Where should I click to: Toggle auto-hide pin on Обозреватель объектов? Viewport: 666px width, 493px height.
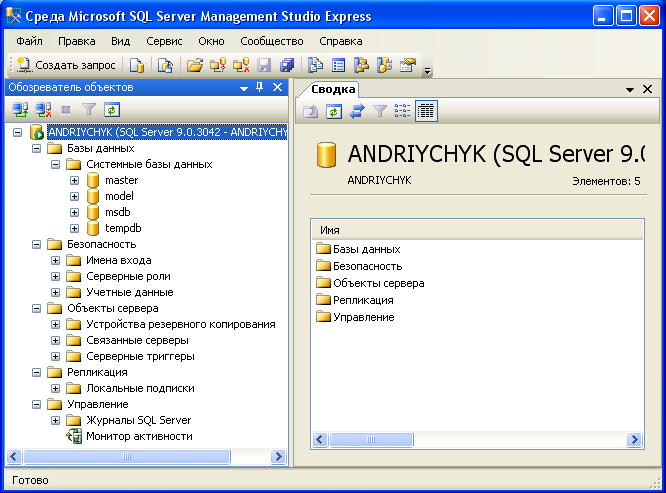point(260,87)
